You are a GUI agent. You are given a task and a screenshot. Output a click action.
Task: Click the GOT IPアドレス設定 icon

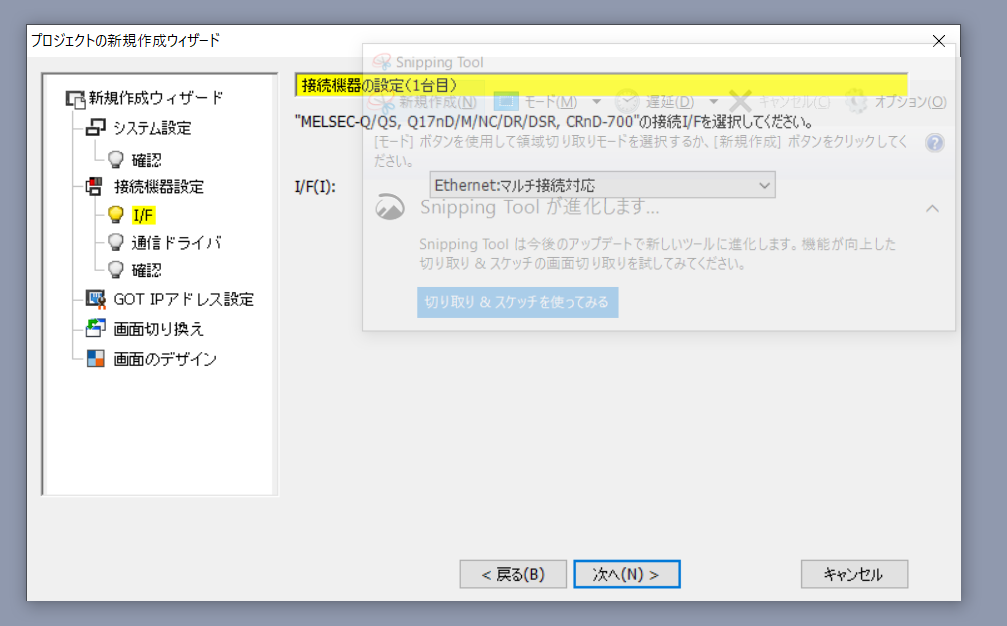[x=95, y=299]
